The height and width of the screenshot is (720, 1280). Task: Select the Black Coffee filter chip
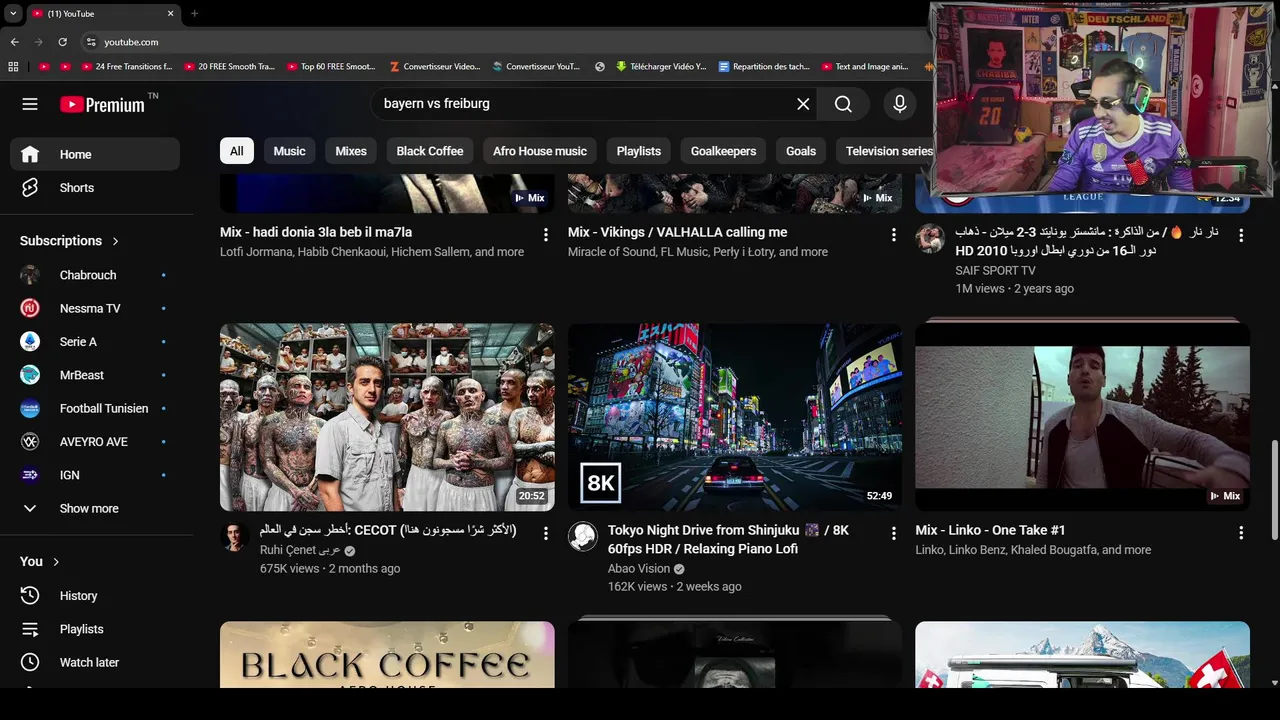pyautogui.click(x=430, y=151)
